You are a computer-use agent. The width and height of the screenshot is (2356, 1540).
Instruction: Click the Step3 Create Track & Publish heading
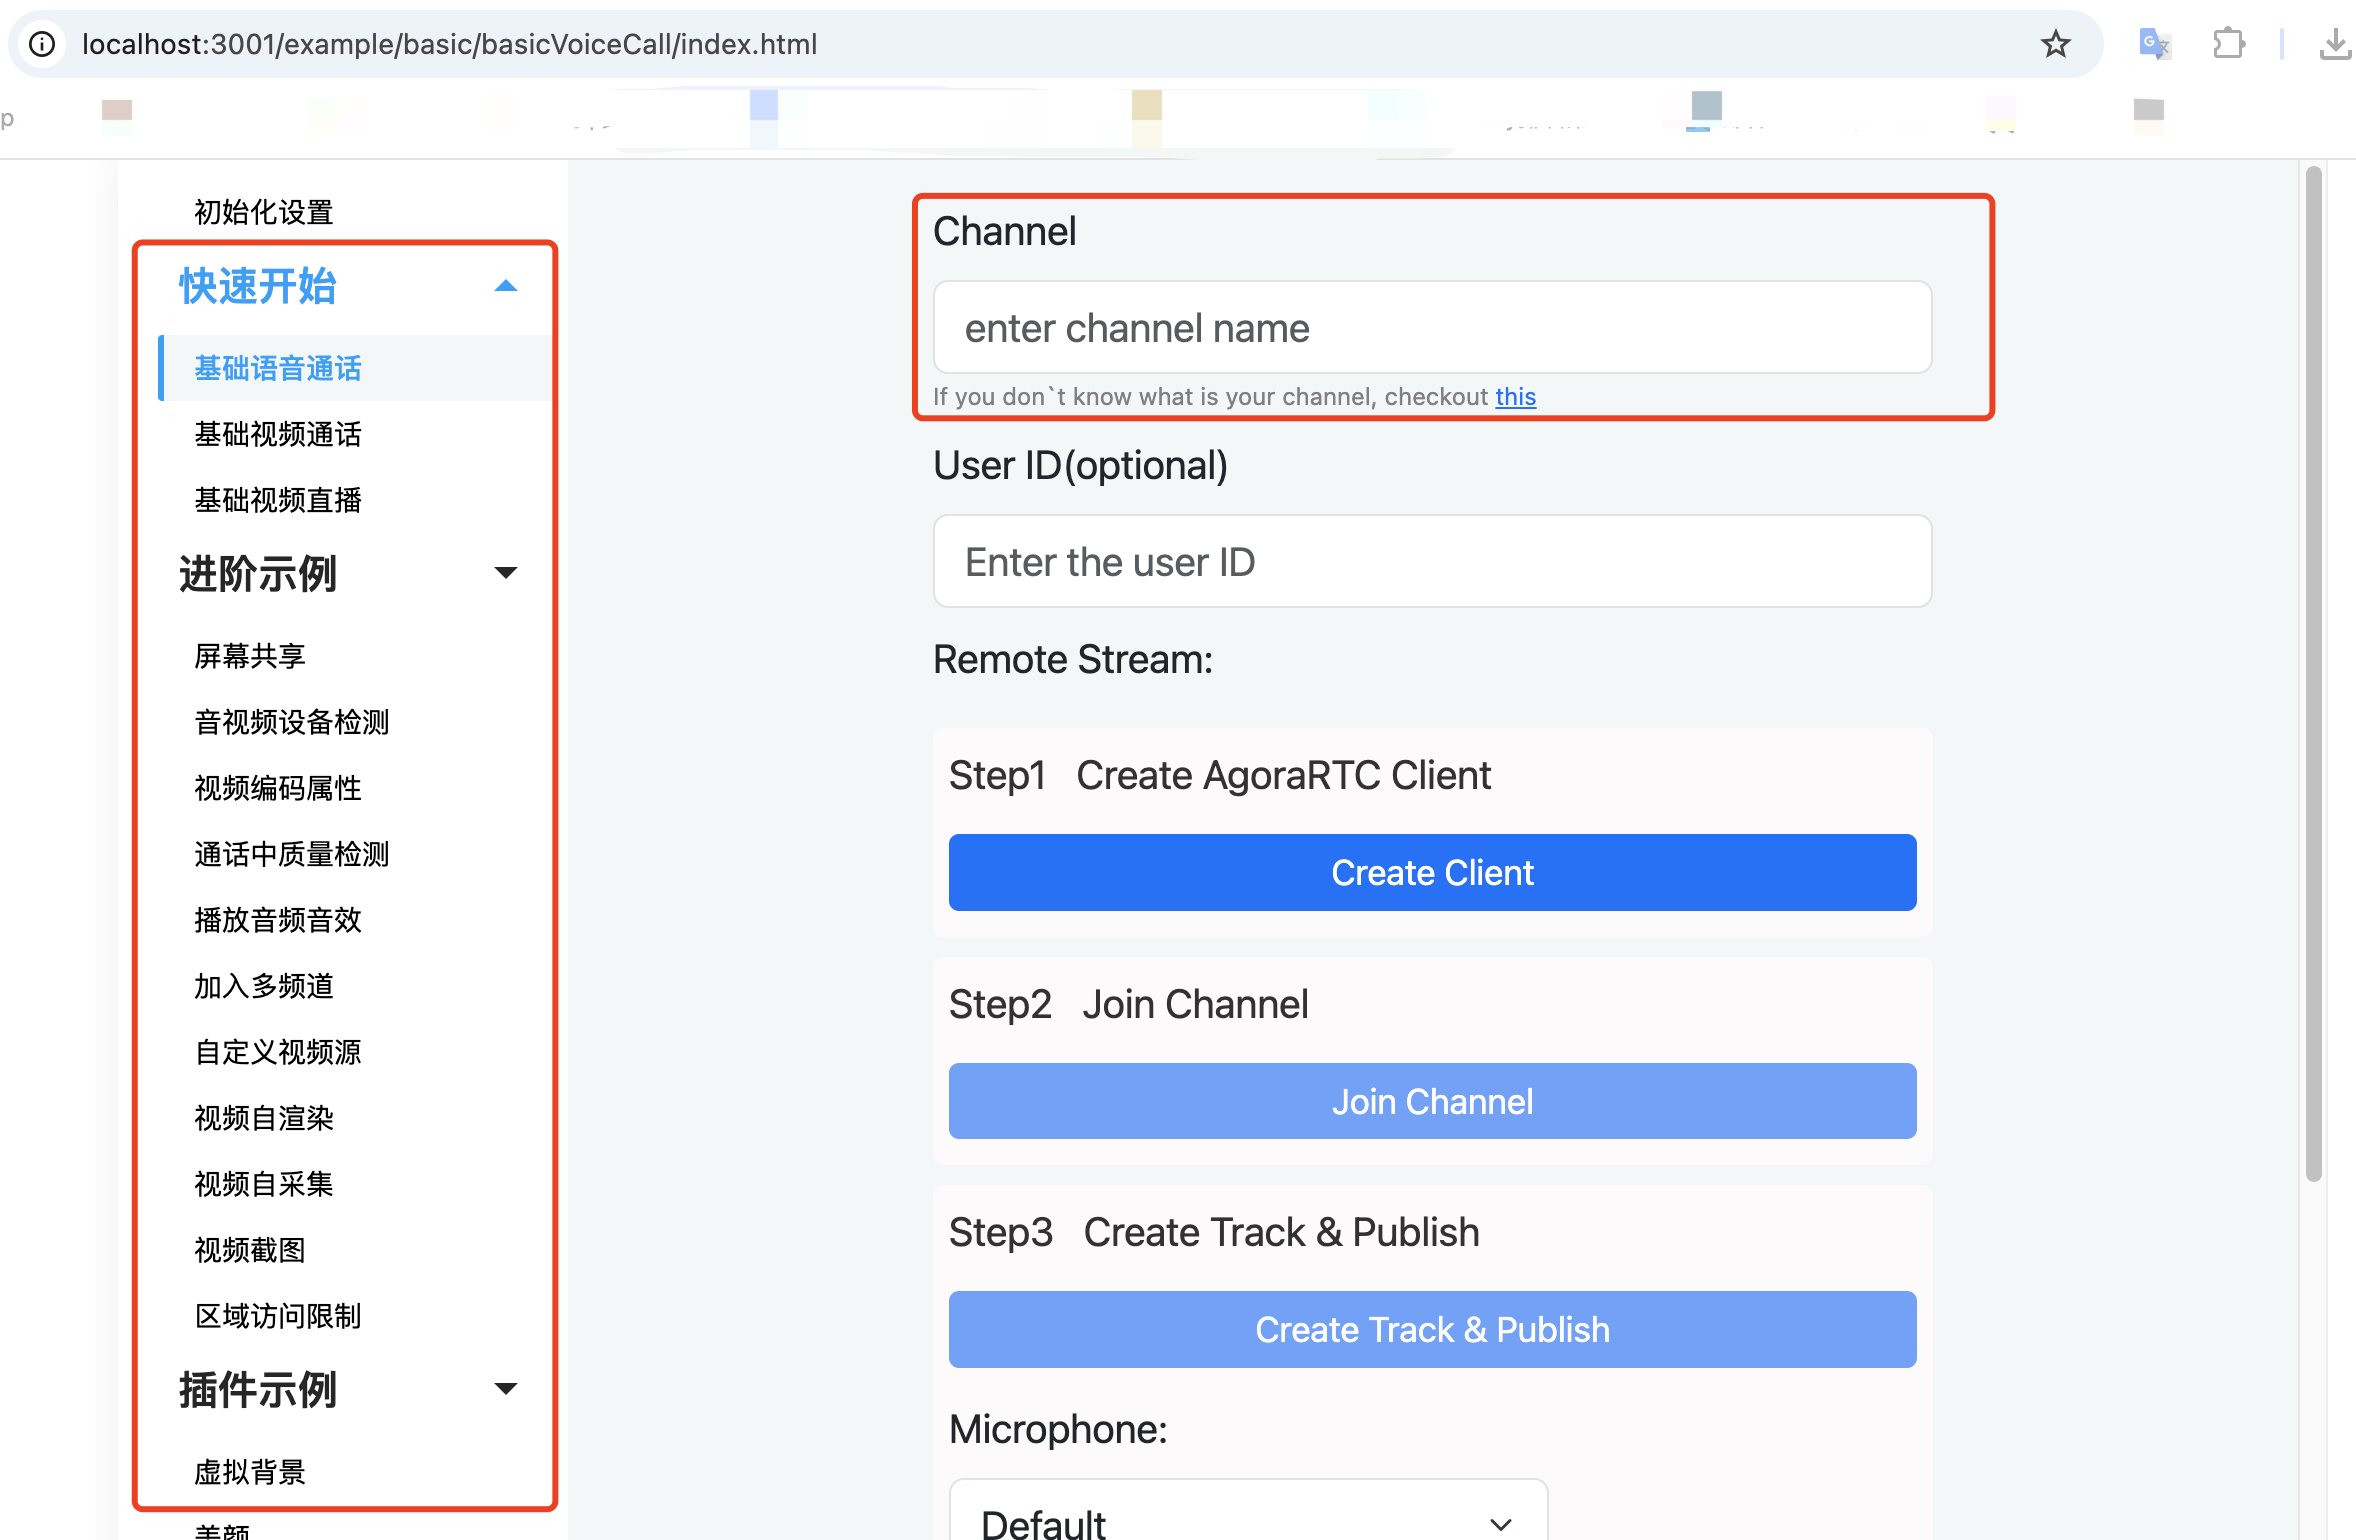click(1214, 1233)
